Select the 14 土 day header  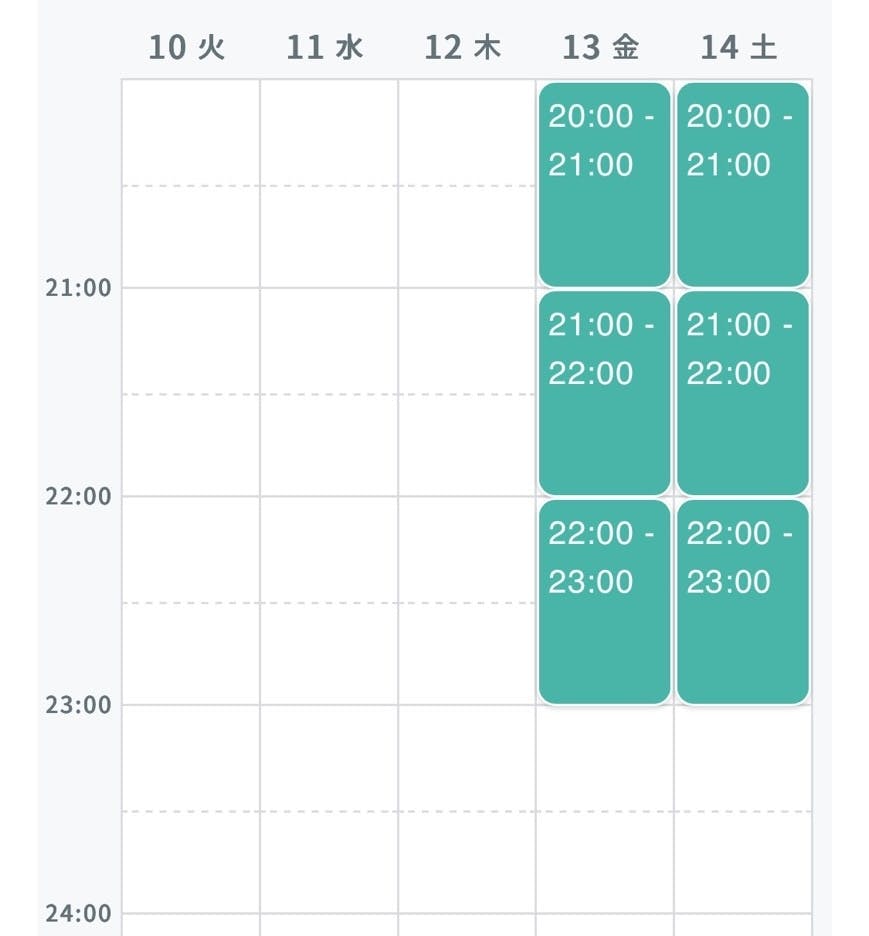click(739, 47)
